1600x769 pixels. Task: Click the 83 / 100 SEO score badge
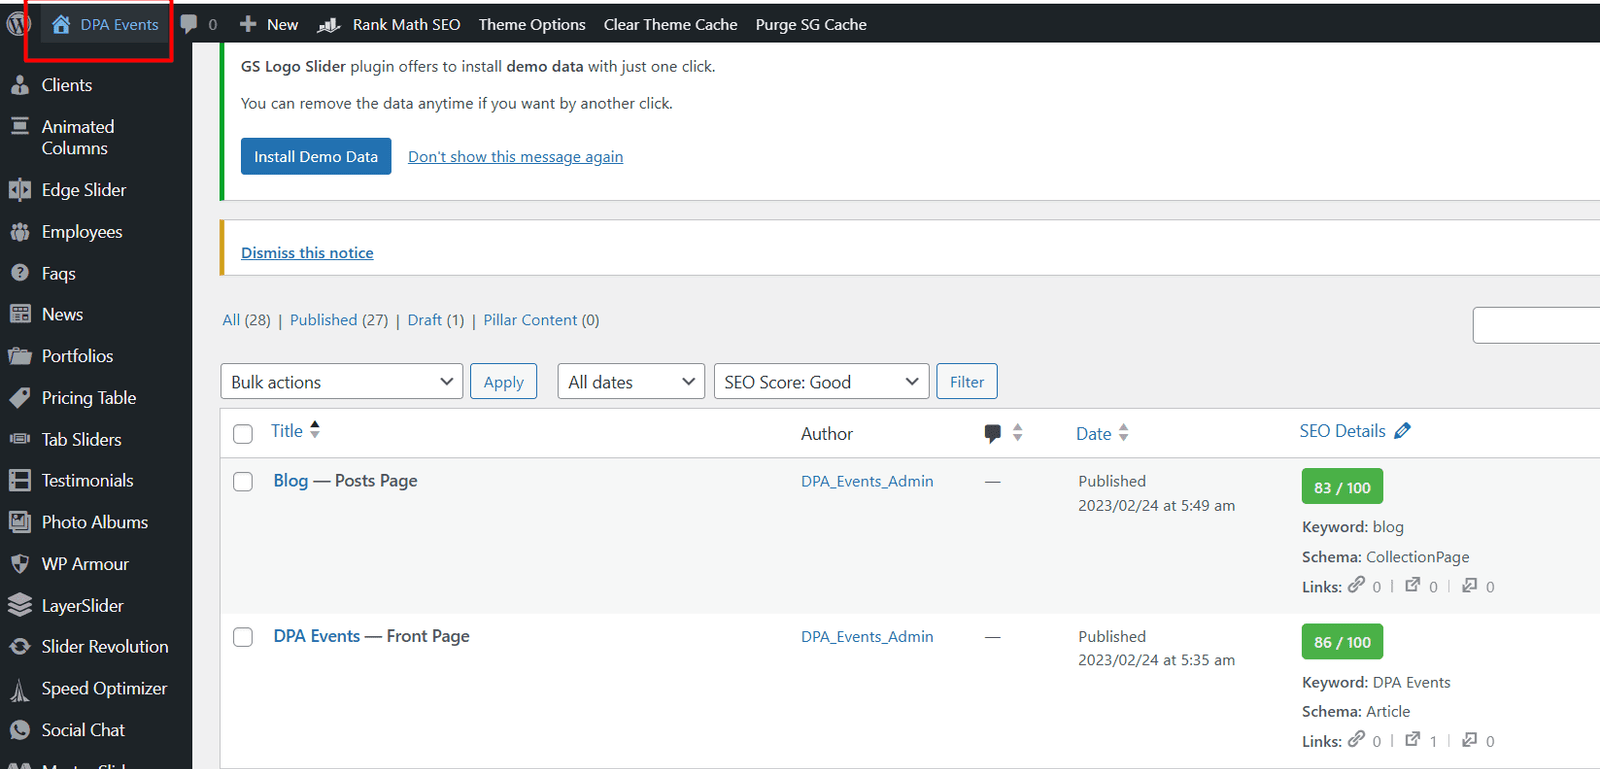coord(1342,487)
